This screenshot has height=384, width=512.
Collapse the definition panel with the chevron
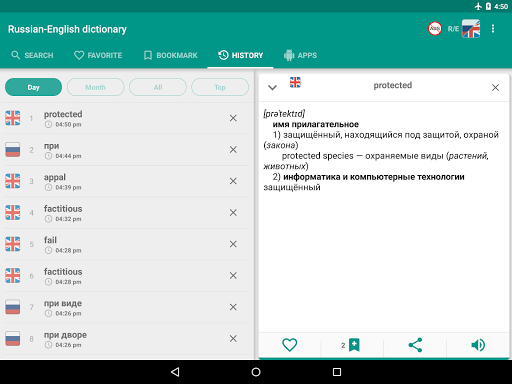pyautogui.click(x=272, y=88)
